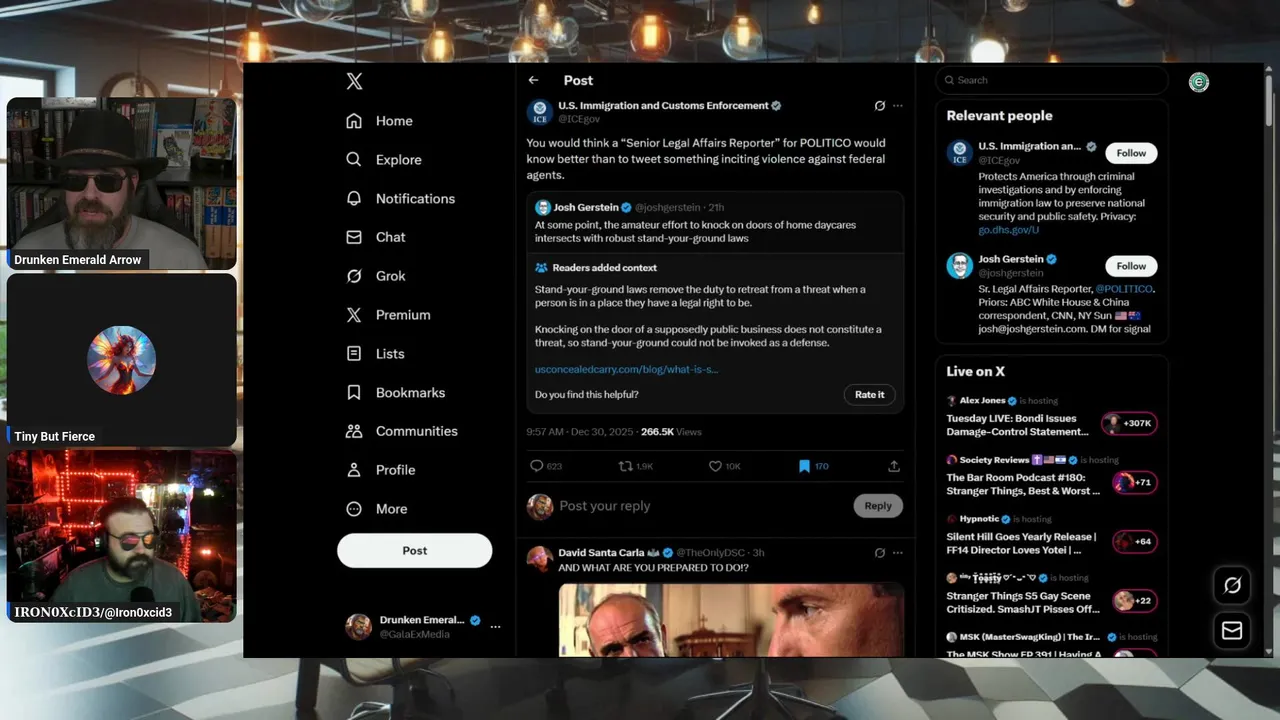Open Grok icon on David Santa Carla reply
The image size is (1280, 720).
879,553
